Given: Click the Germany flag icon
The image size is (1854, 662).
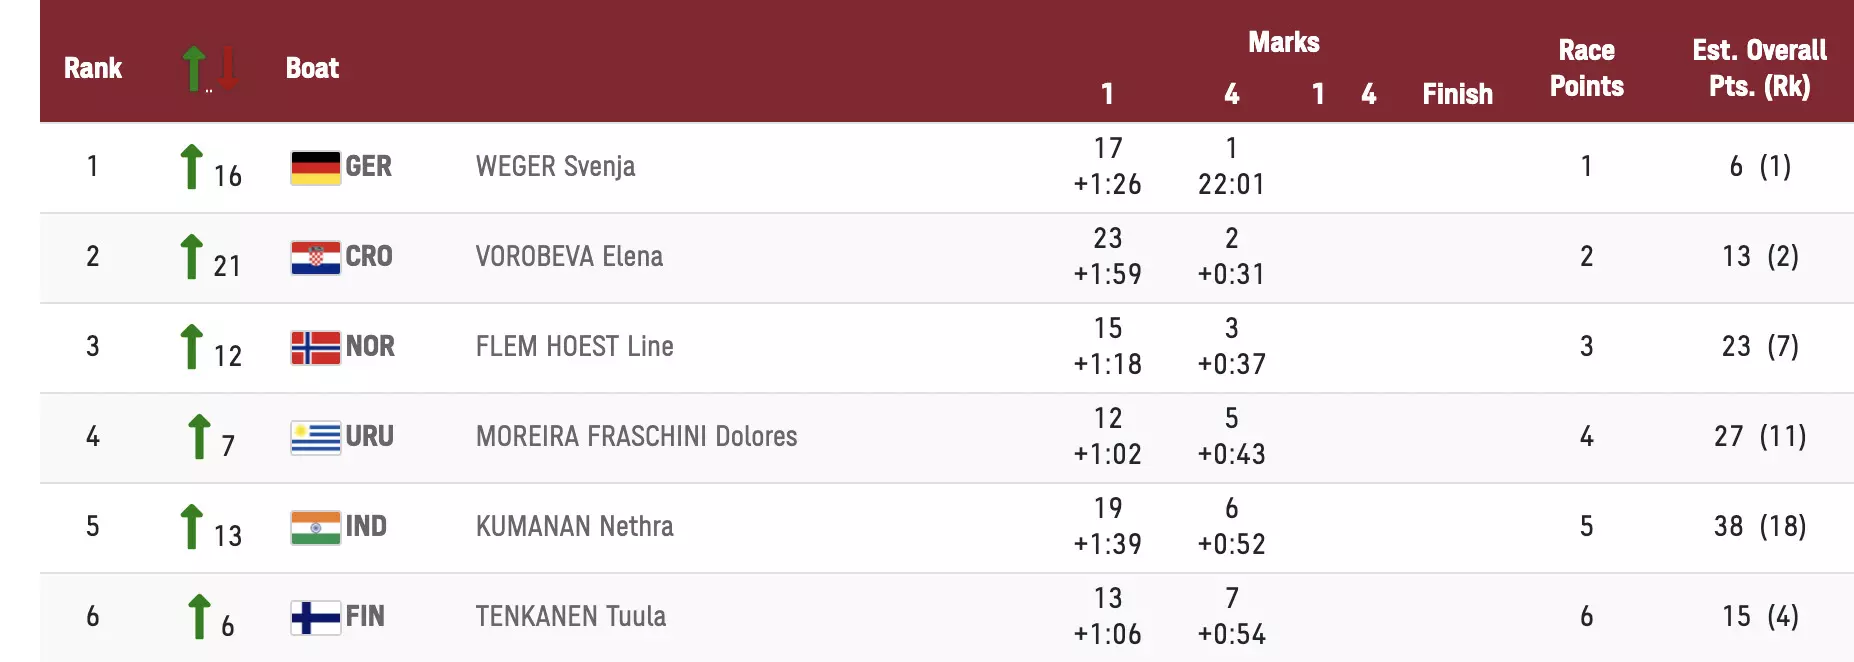Looking at the screenshot, I should tap(315, 167).
